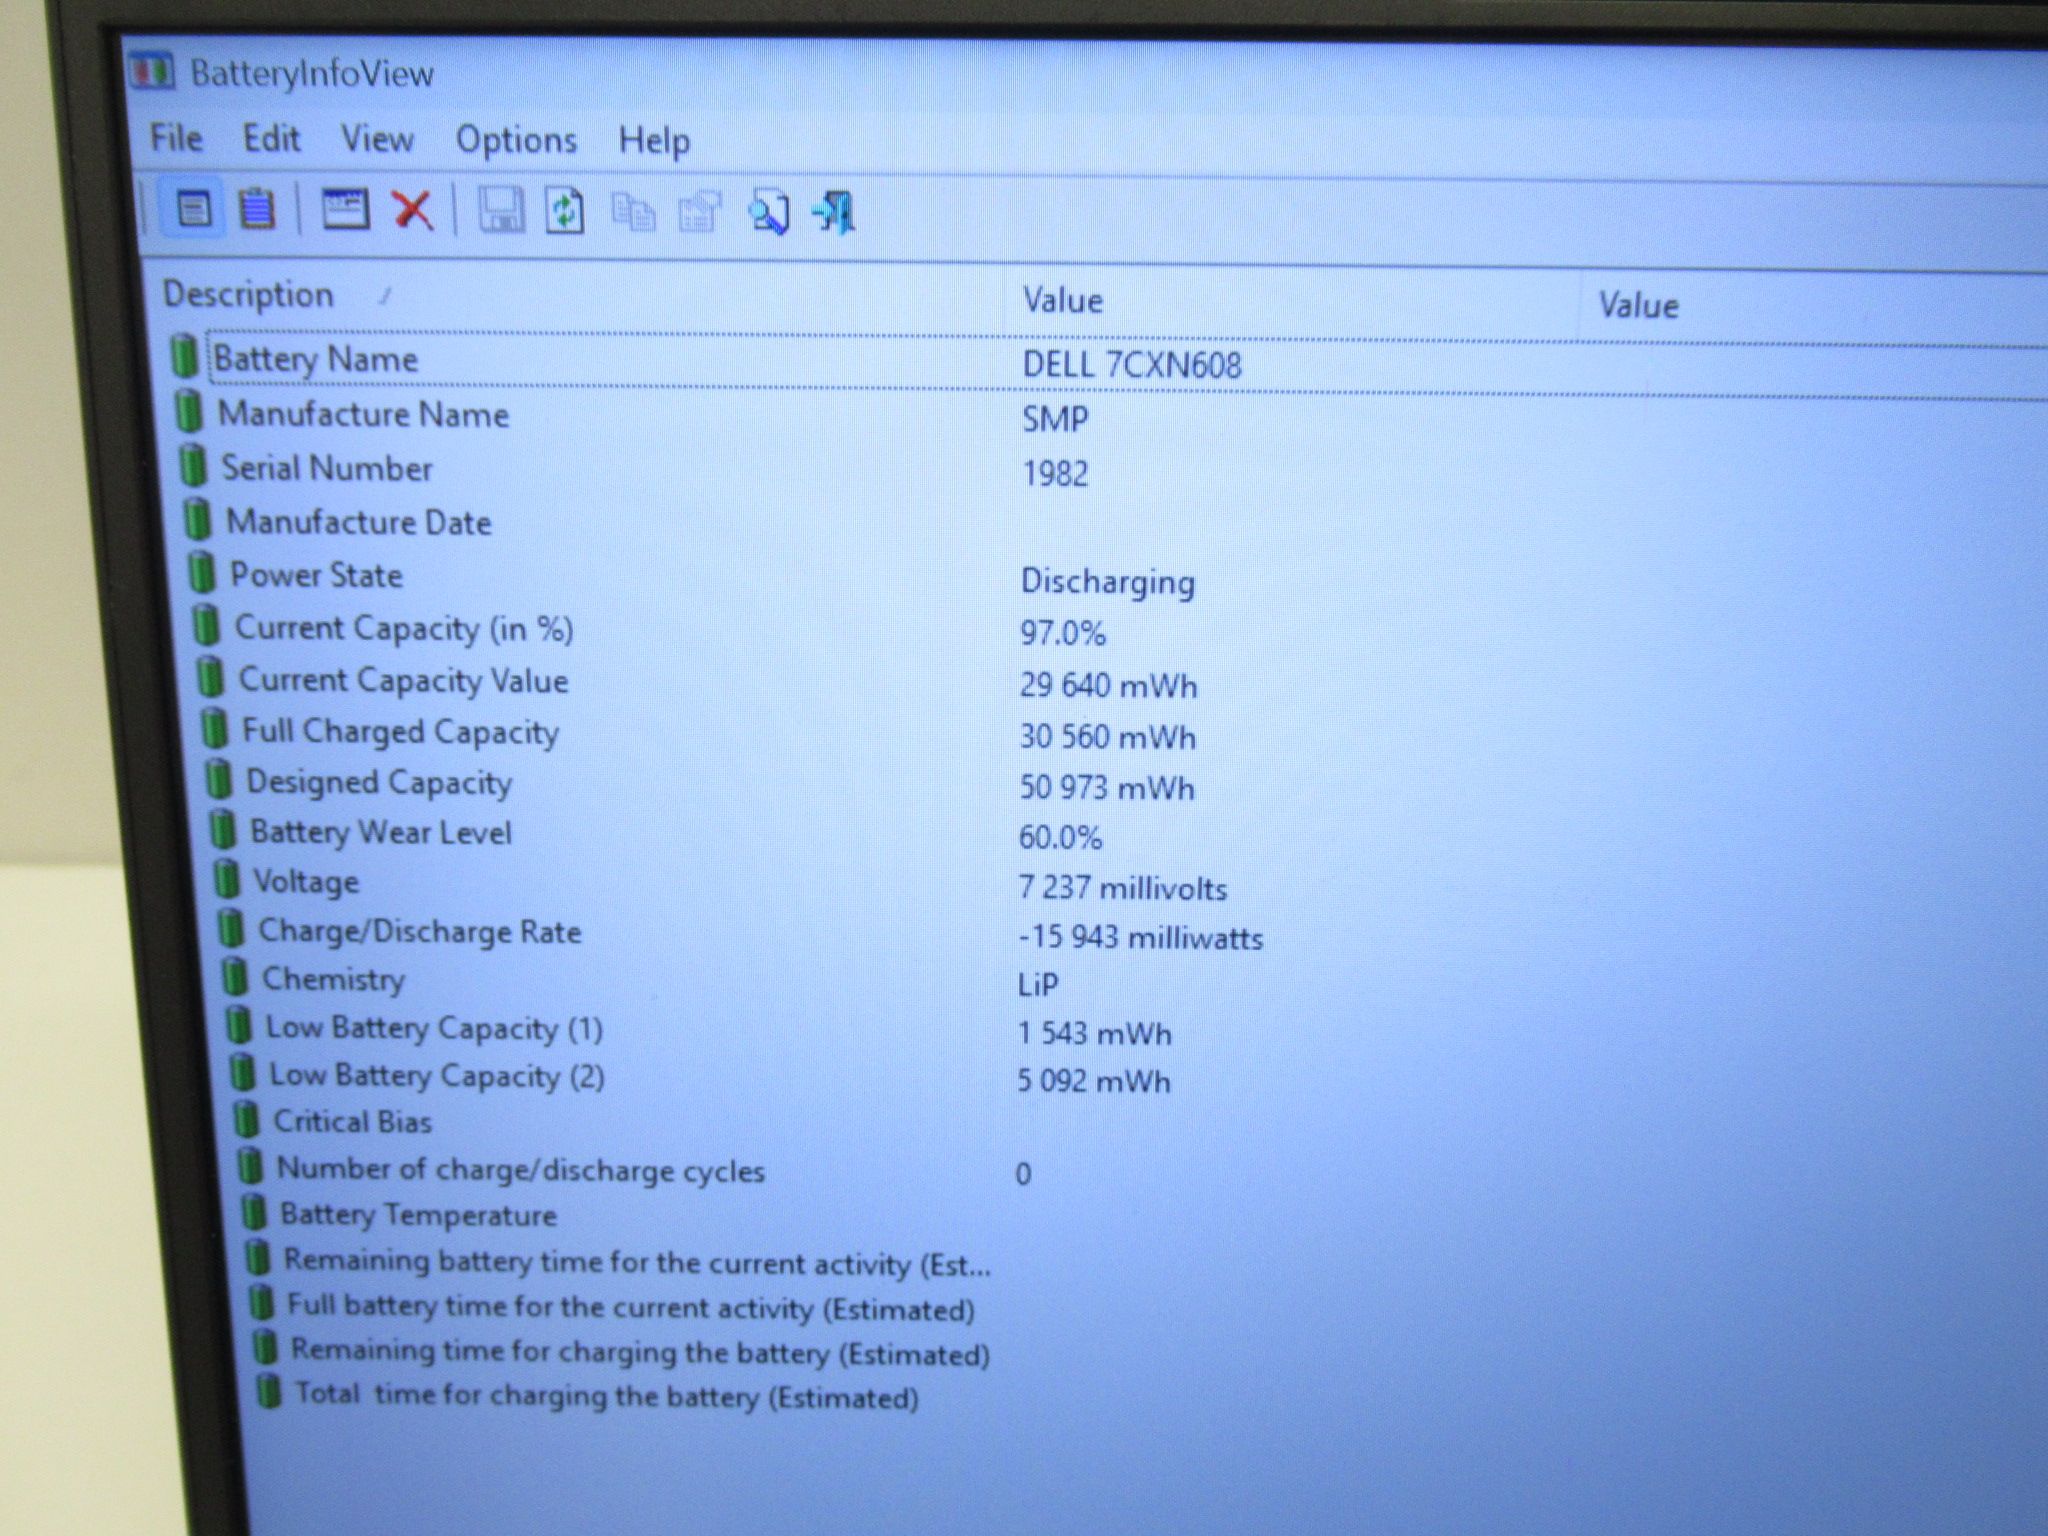Open the View menu

click(x=377, y=139)
